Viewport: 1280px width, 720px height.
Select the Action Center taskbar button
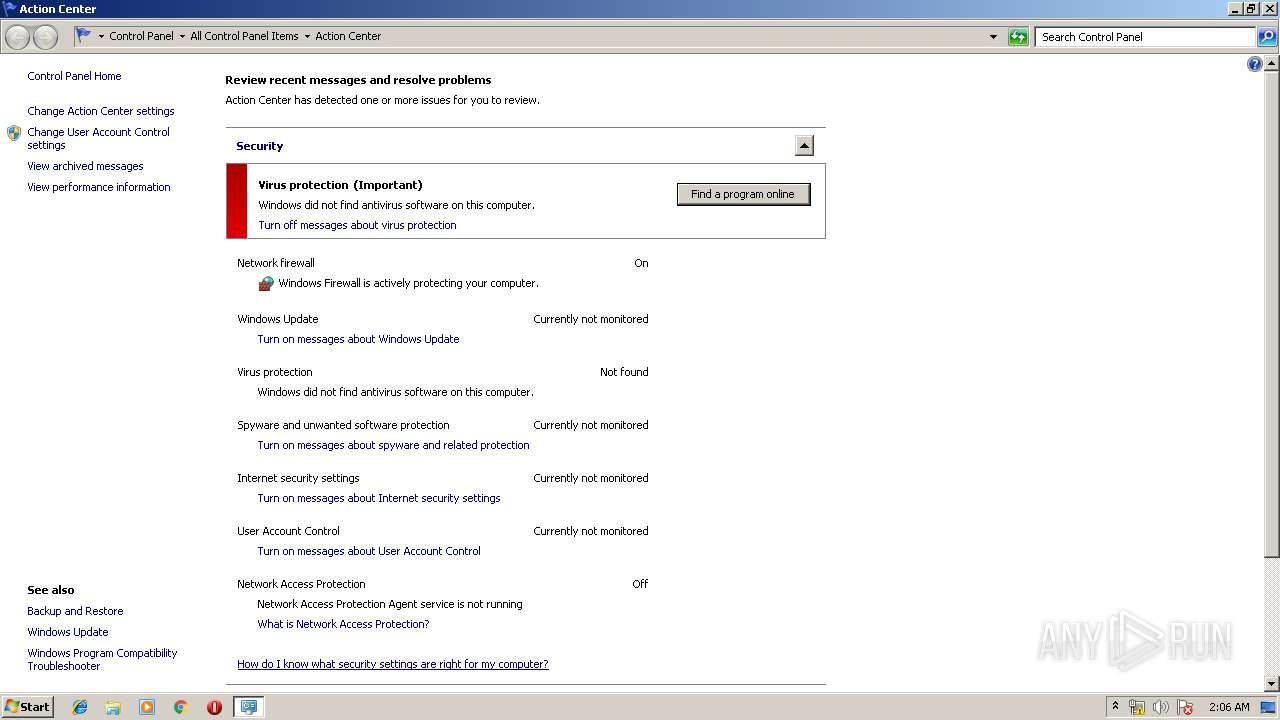pyautogui.click(x=248, y=707)
